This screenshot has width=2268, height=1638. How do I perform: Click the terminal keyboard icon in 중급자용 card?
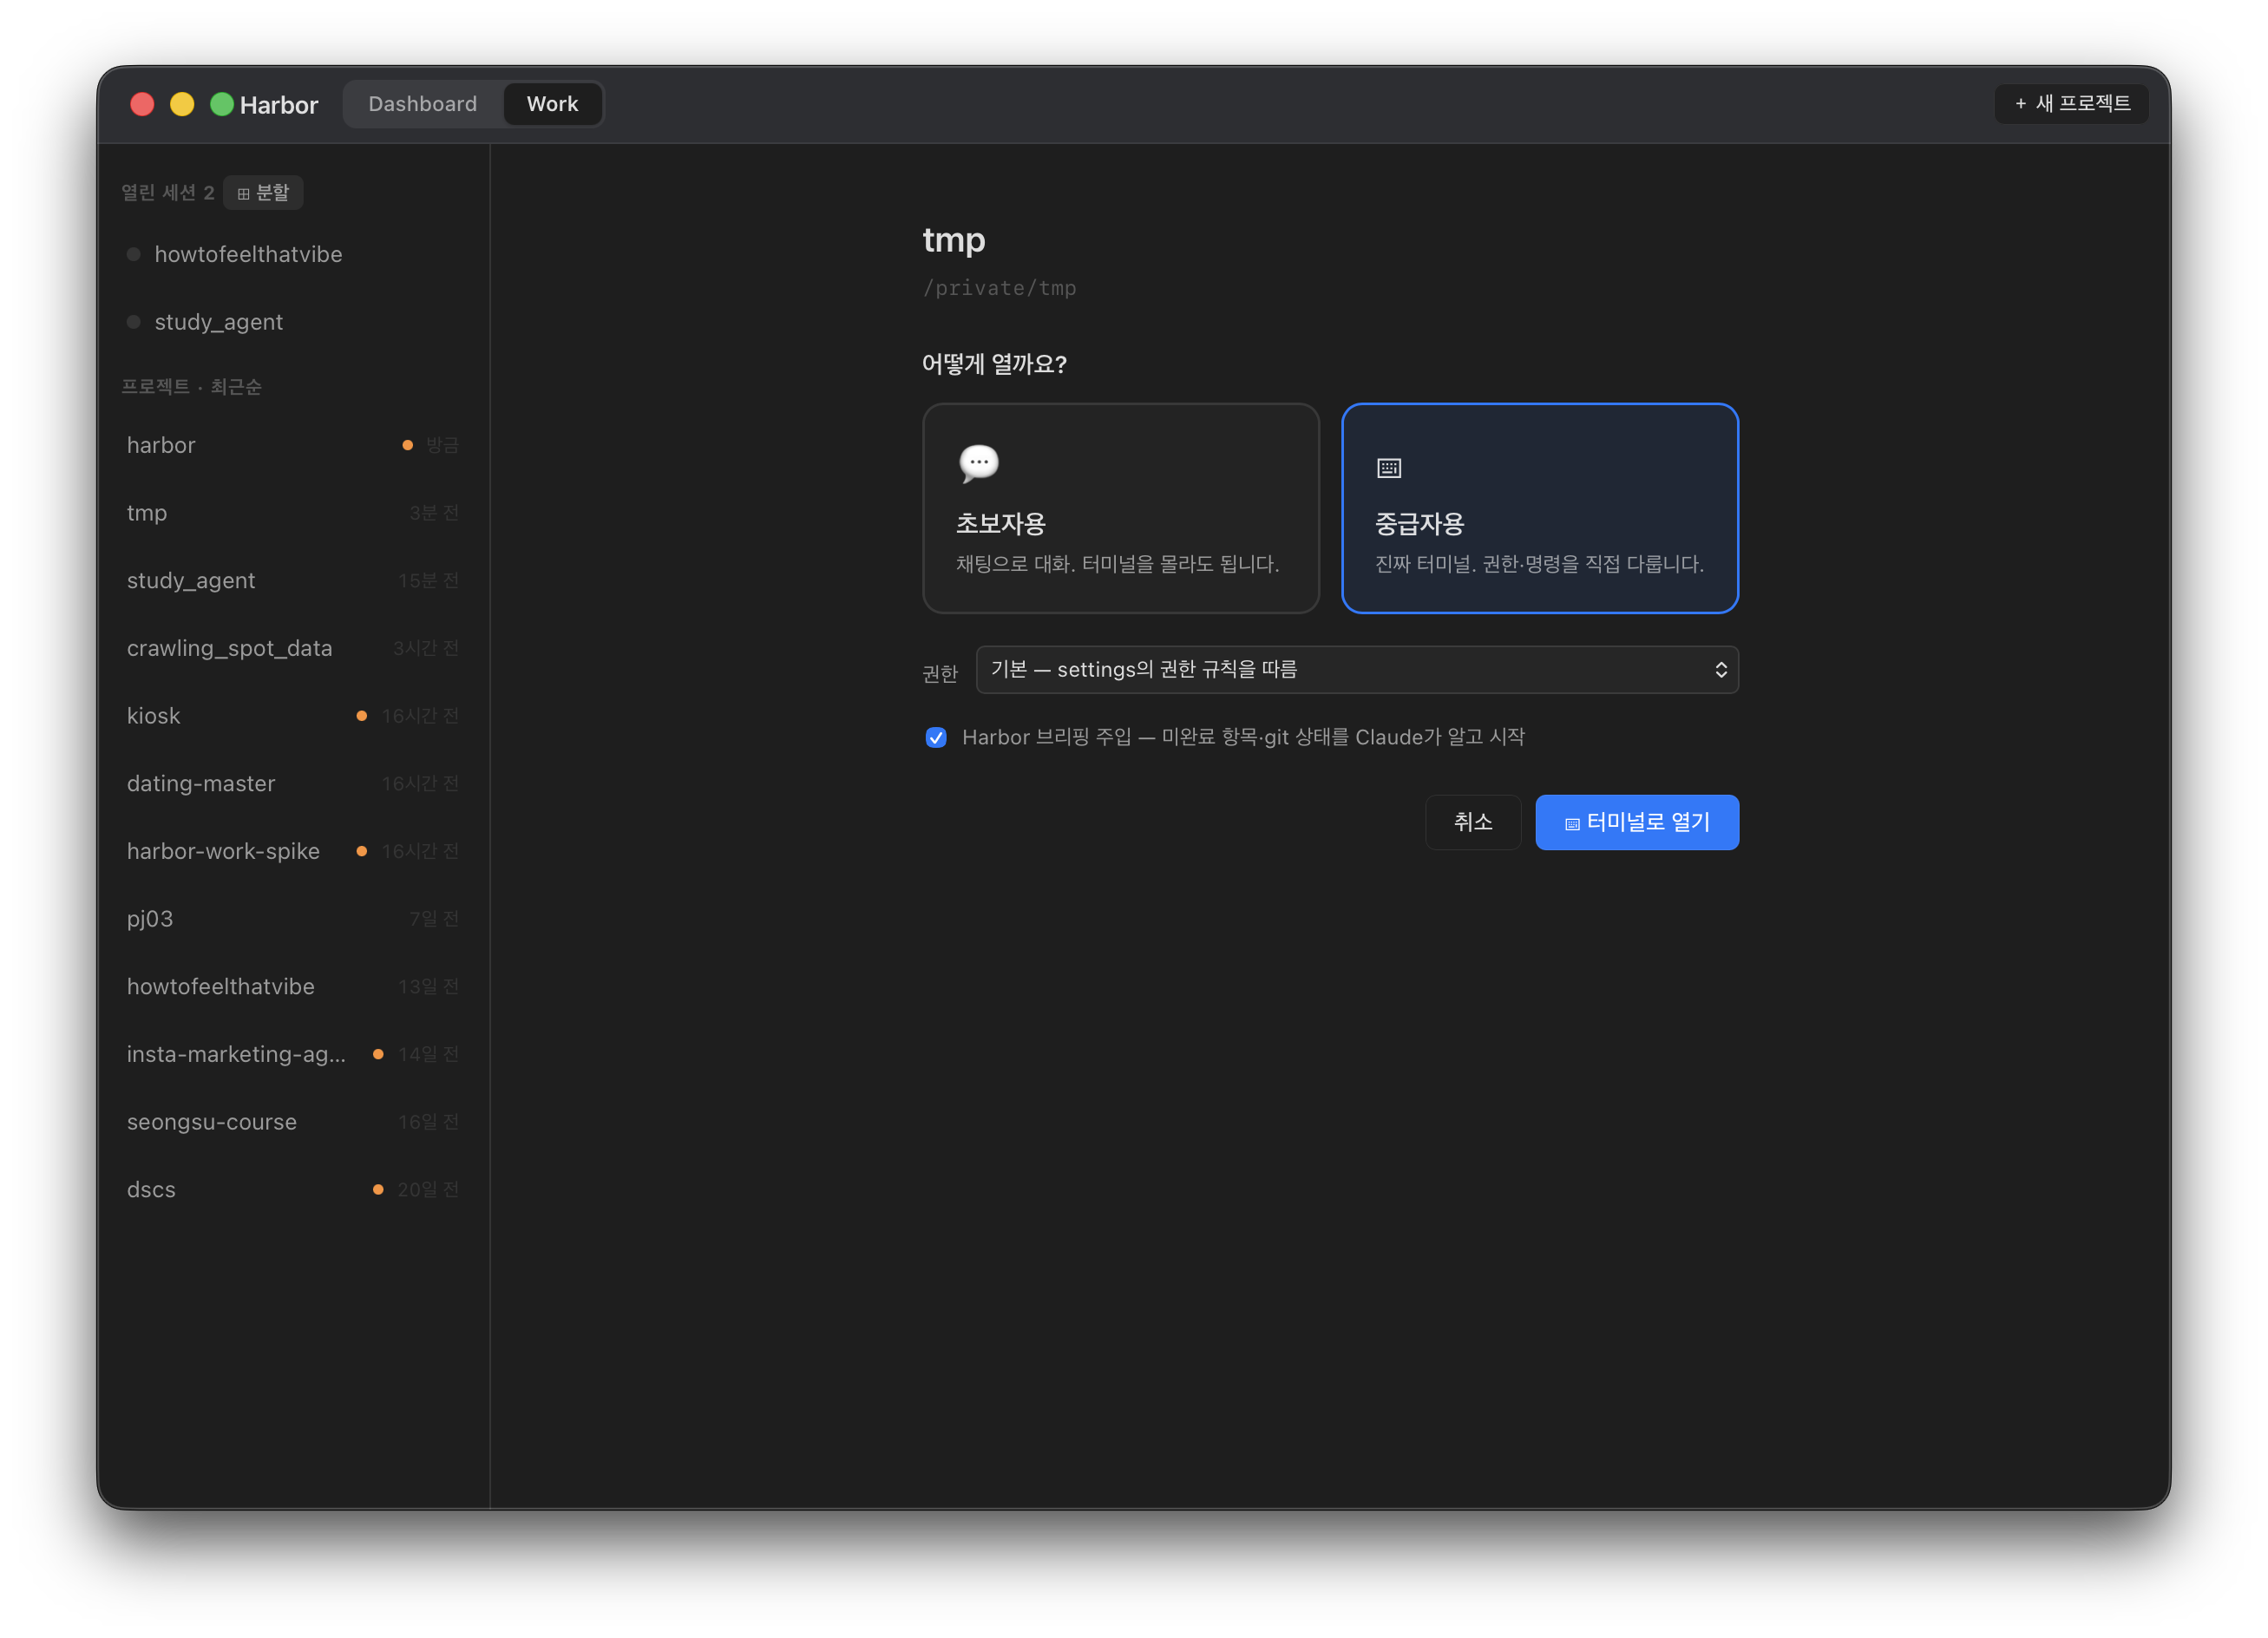click(x=1389, y=468)
